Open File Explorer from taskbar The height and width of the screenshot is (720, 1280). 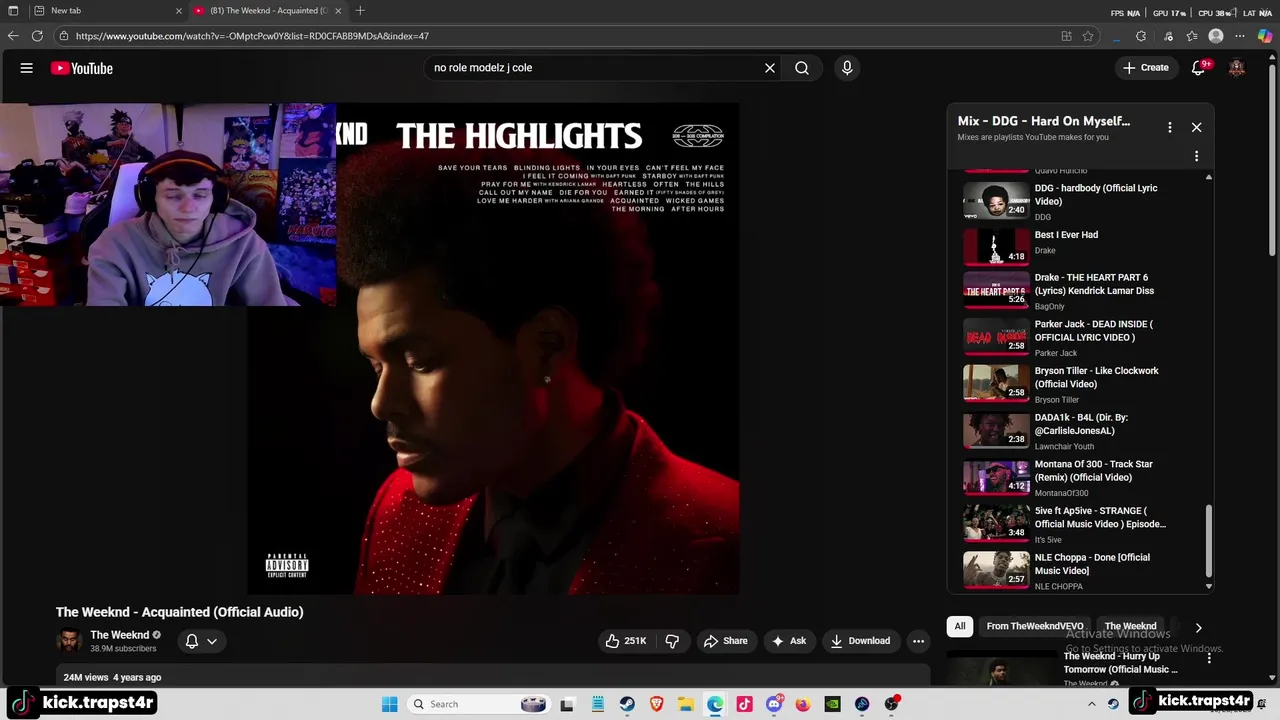tap(686, 704)
